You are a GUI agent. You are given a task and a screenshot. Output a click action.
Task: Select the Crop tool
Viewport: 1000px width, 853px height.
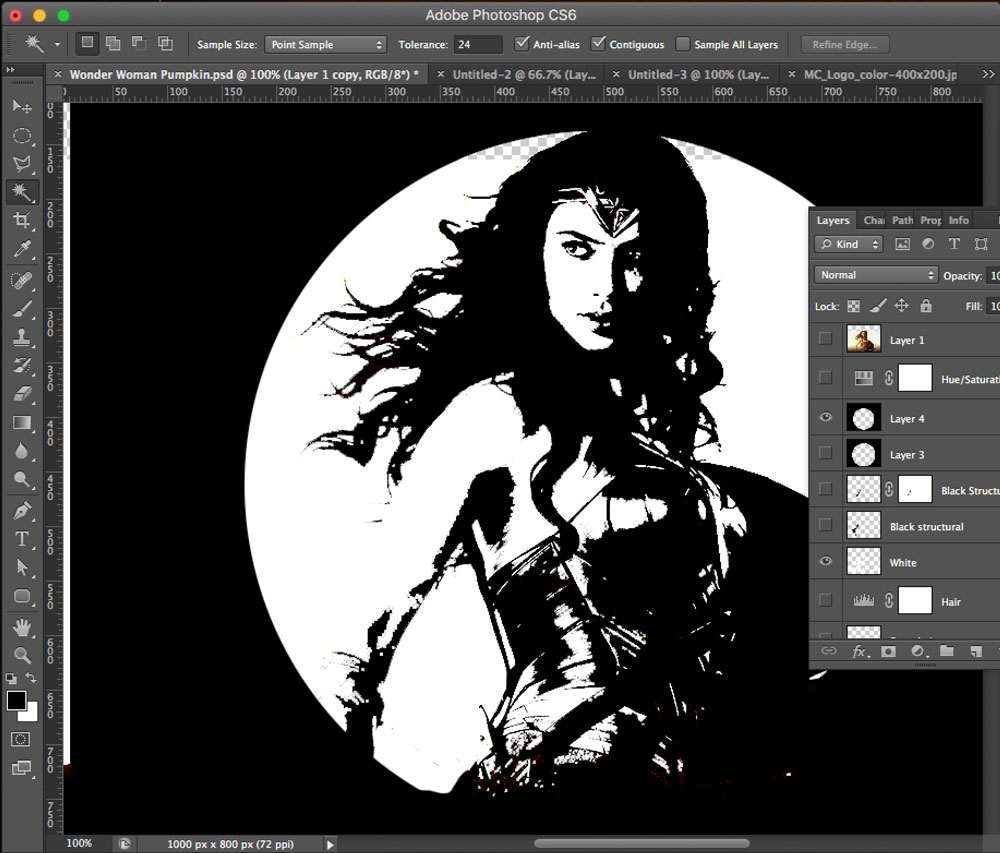(x=22, y=221)
